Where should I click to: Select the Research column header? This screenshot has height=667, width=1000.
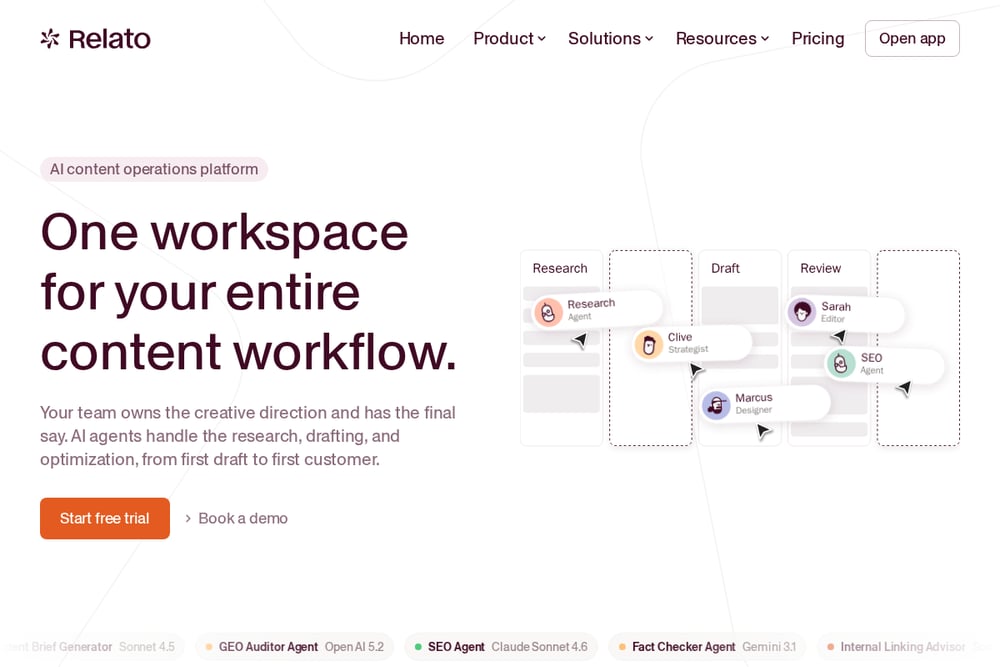click(560, 268)
